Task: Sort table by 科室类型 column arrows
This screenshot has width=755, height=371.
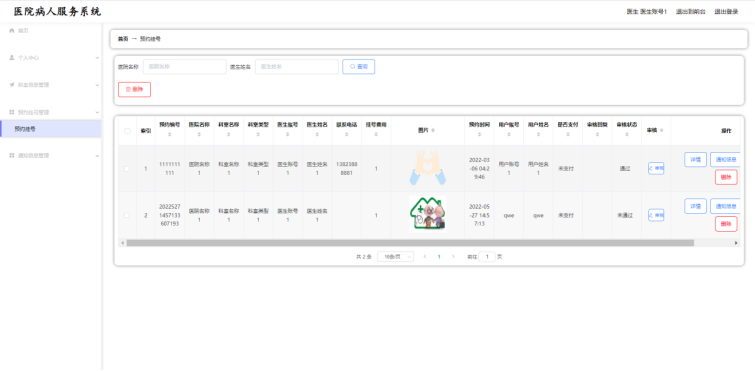Action: point(258,135)
